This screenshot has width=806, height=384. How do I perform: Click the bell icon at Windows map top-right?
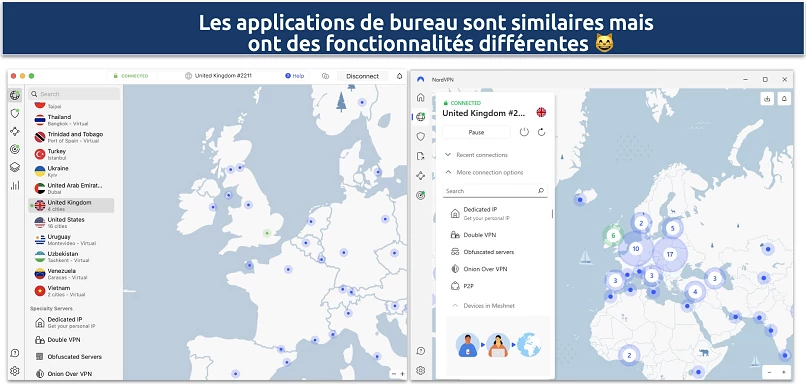(x=784, y=99)
